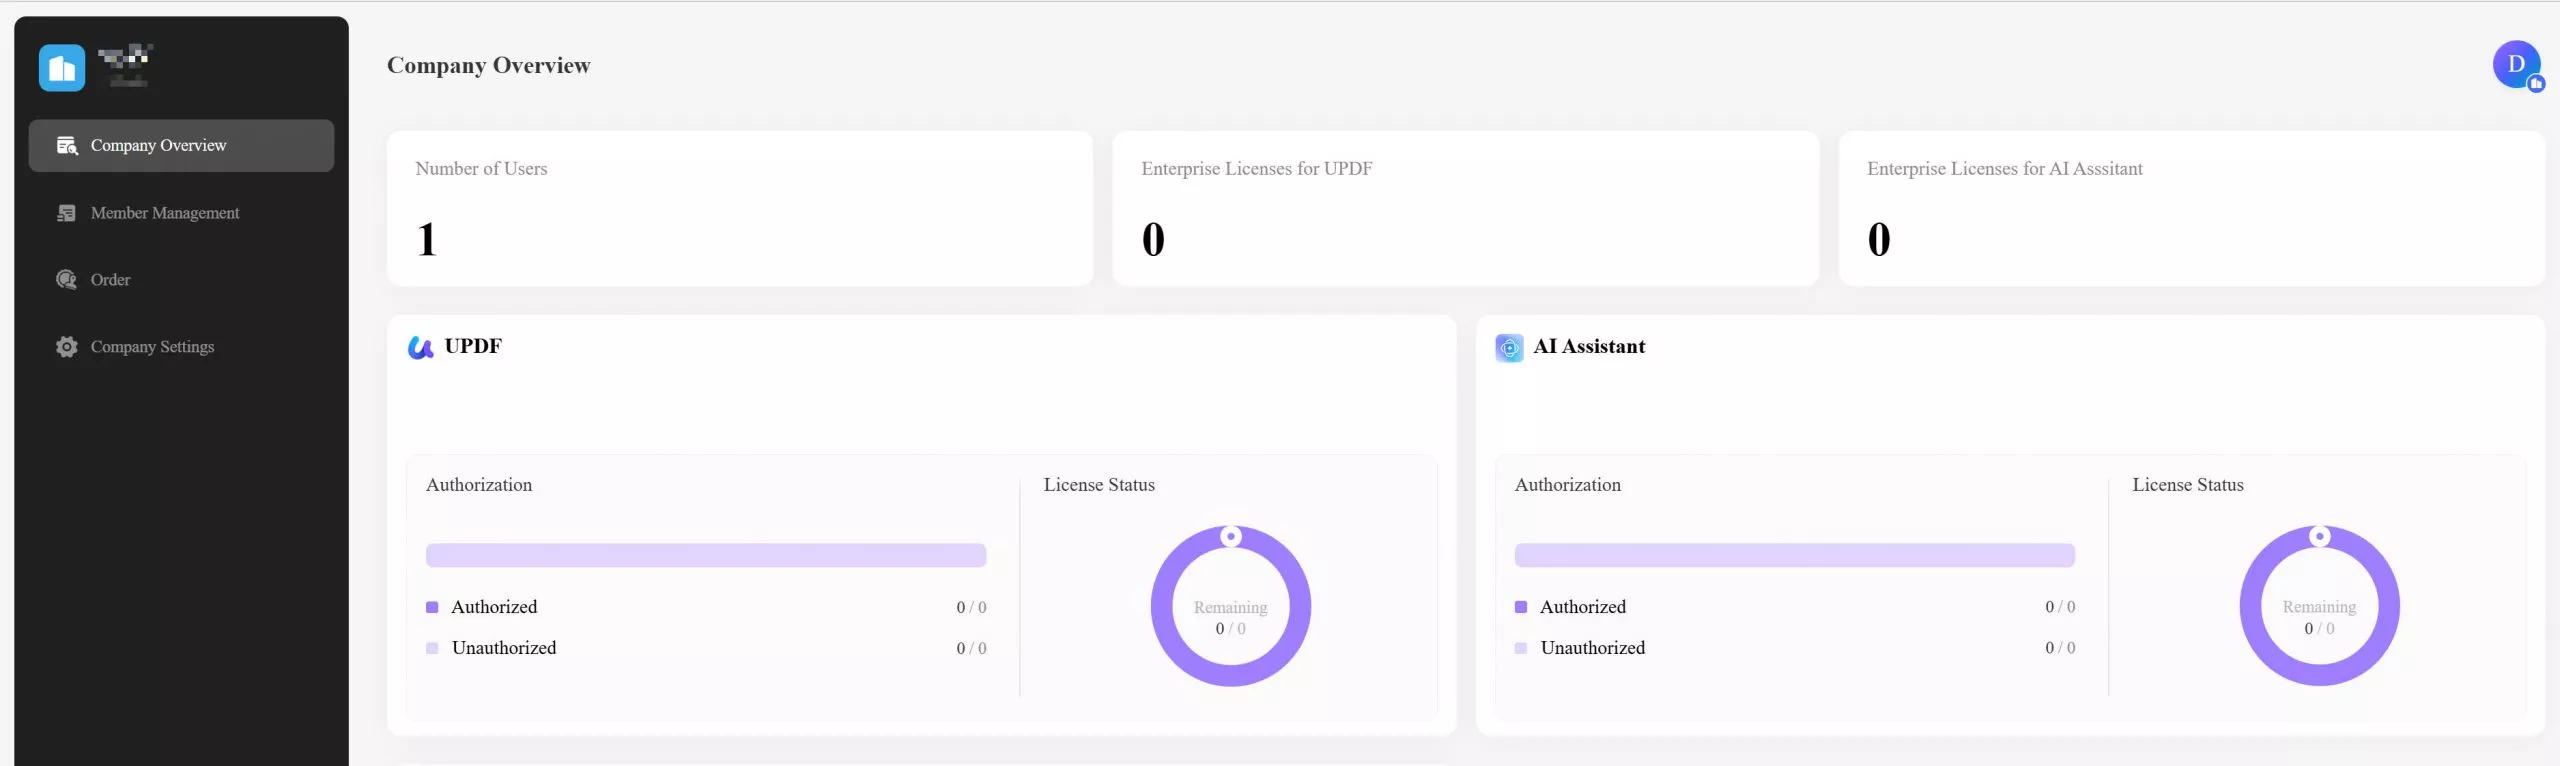Click the Unauthorized label in UPDF section
This screenshot has width=2560, height=766.
[x=504, y=648]
